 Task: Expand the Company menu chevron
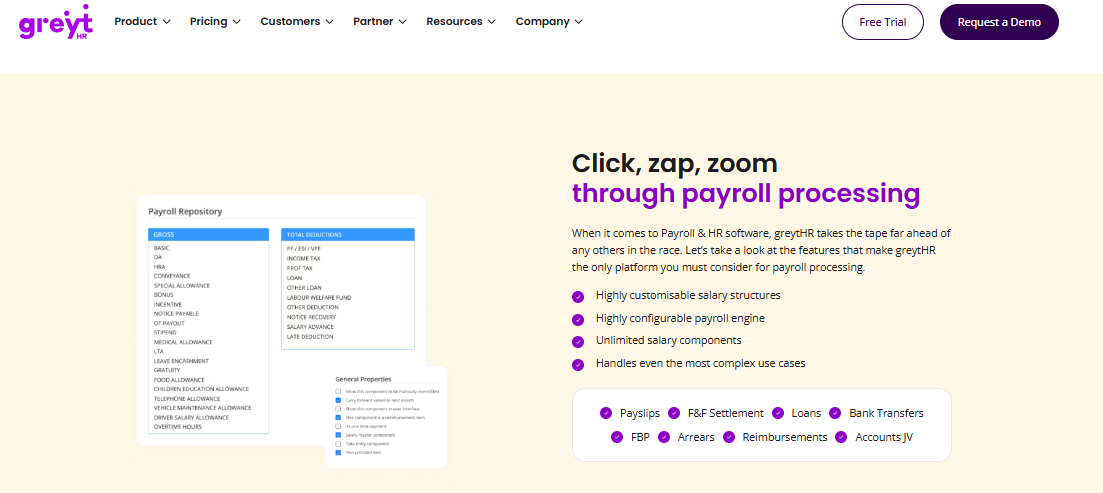coord(578,22)
